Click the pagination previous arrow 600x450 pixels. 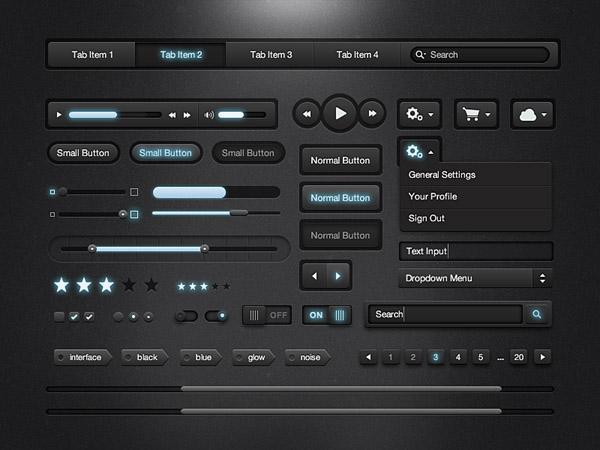(x=367, y=357)
